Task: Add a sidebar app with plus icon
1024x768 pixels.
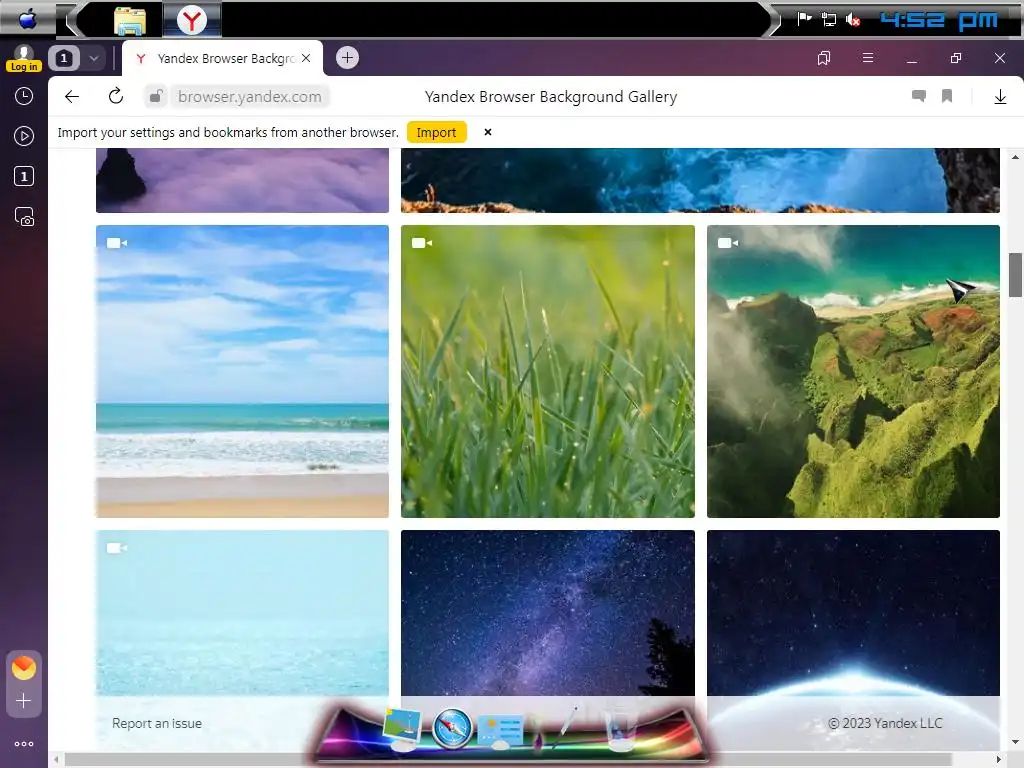Action: click(x=24, y=701)
